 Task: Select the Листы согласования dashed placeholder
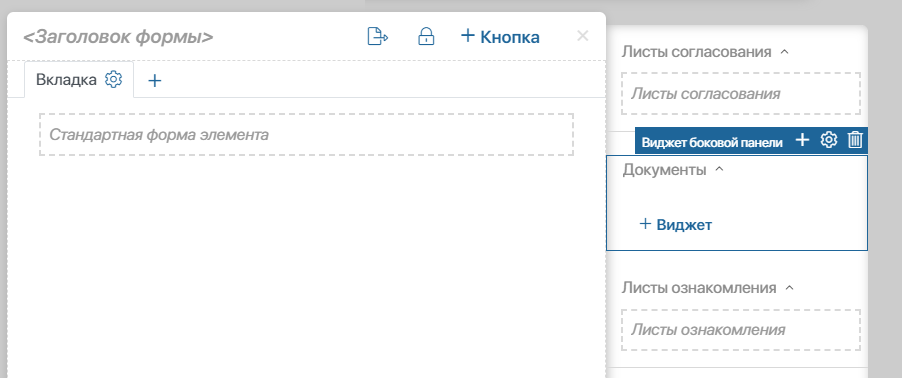coord(741,93)
